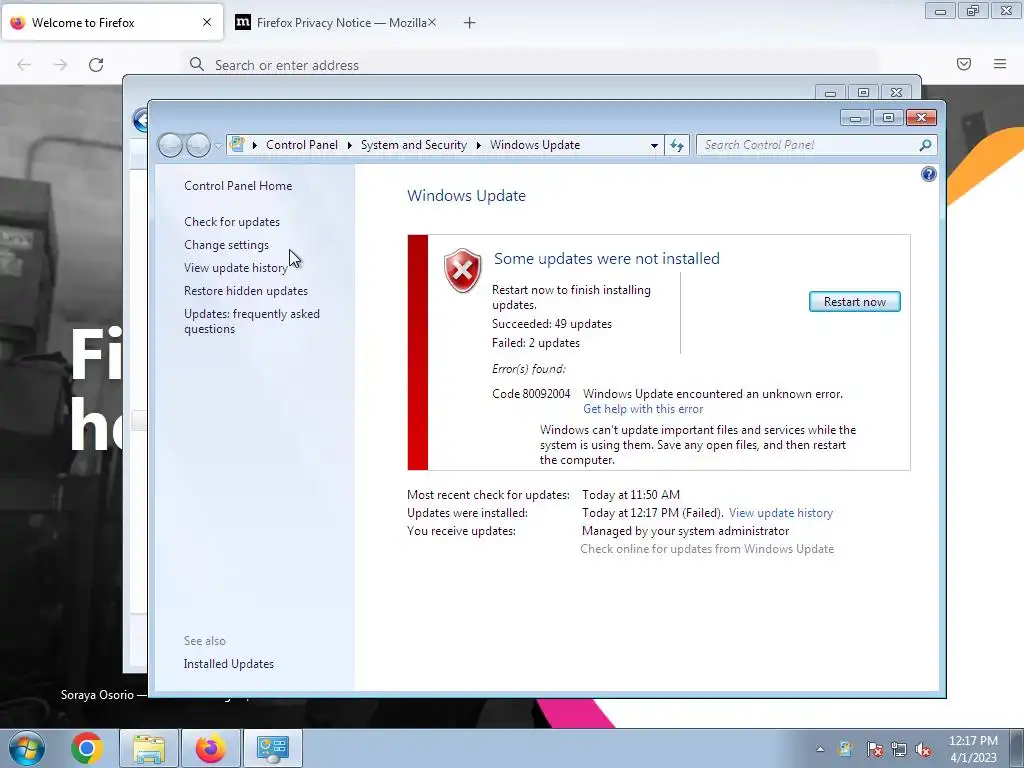Select the Succeeded: 49 updates line

pyautogui.click(x=552, y=324)
